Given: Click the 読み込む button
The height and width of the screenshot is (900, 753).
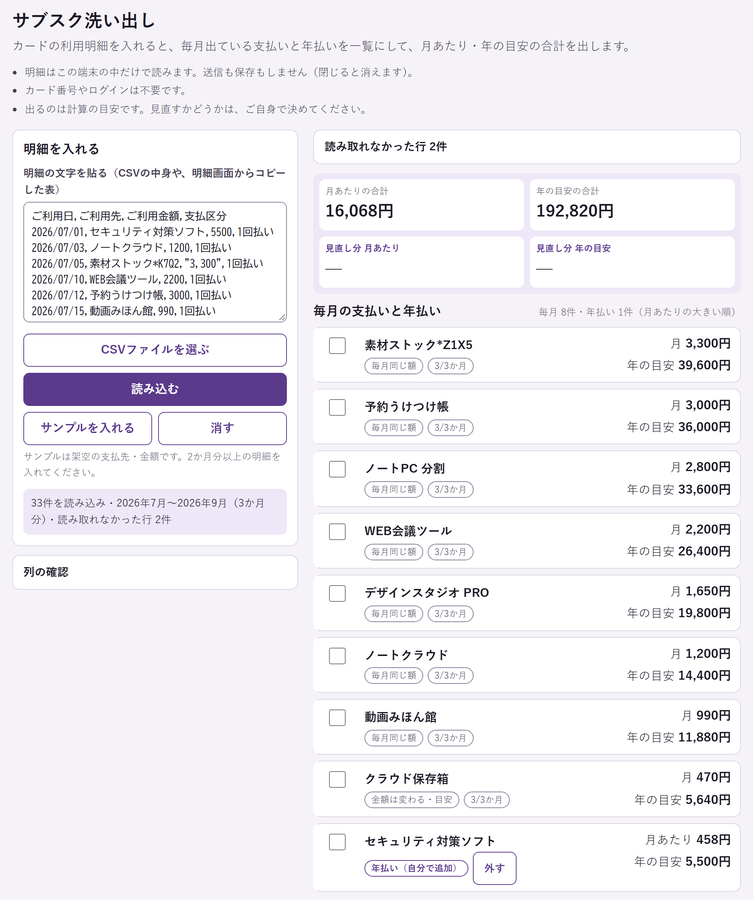Looking at the screenshot, I should click(x=155, y=389).
